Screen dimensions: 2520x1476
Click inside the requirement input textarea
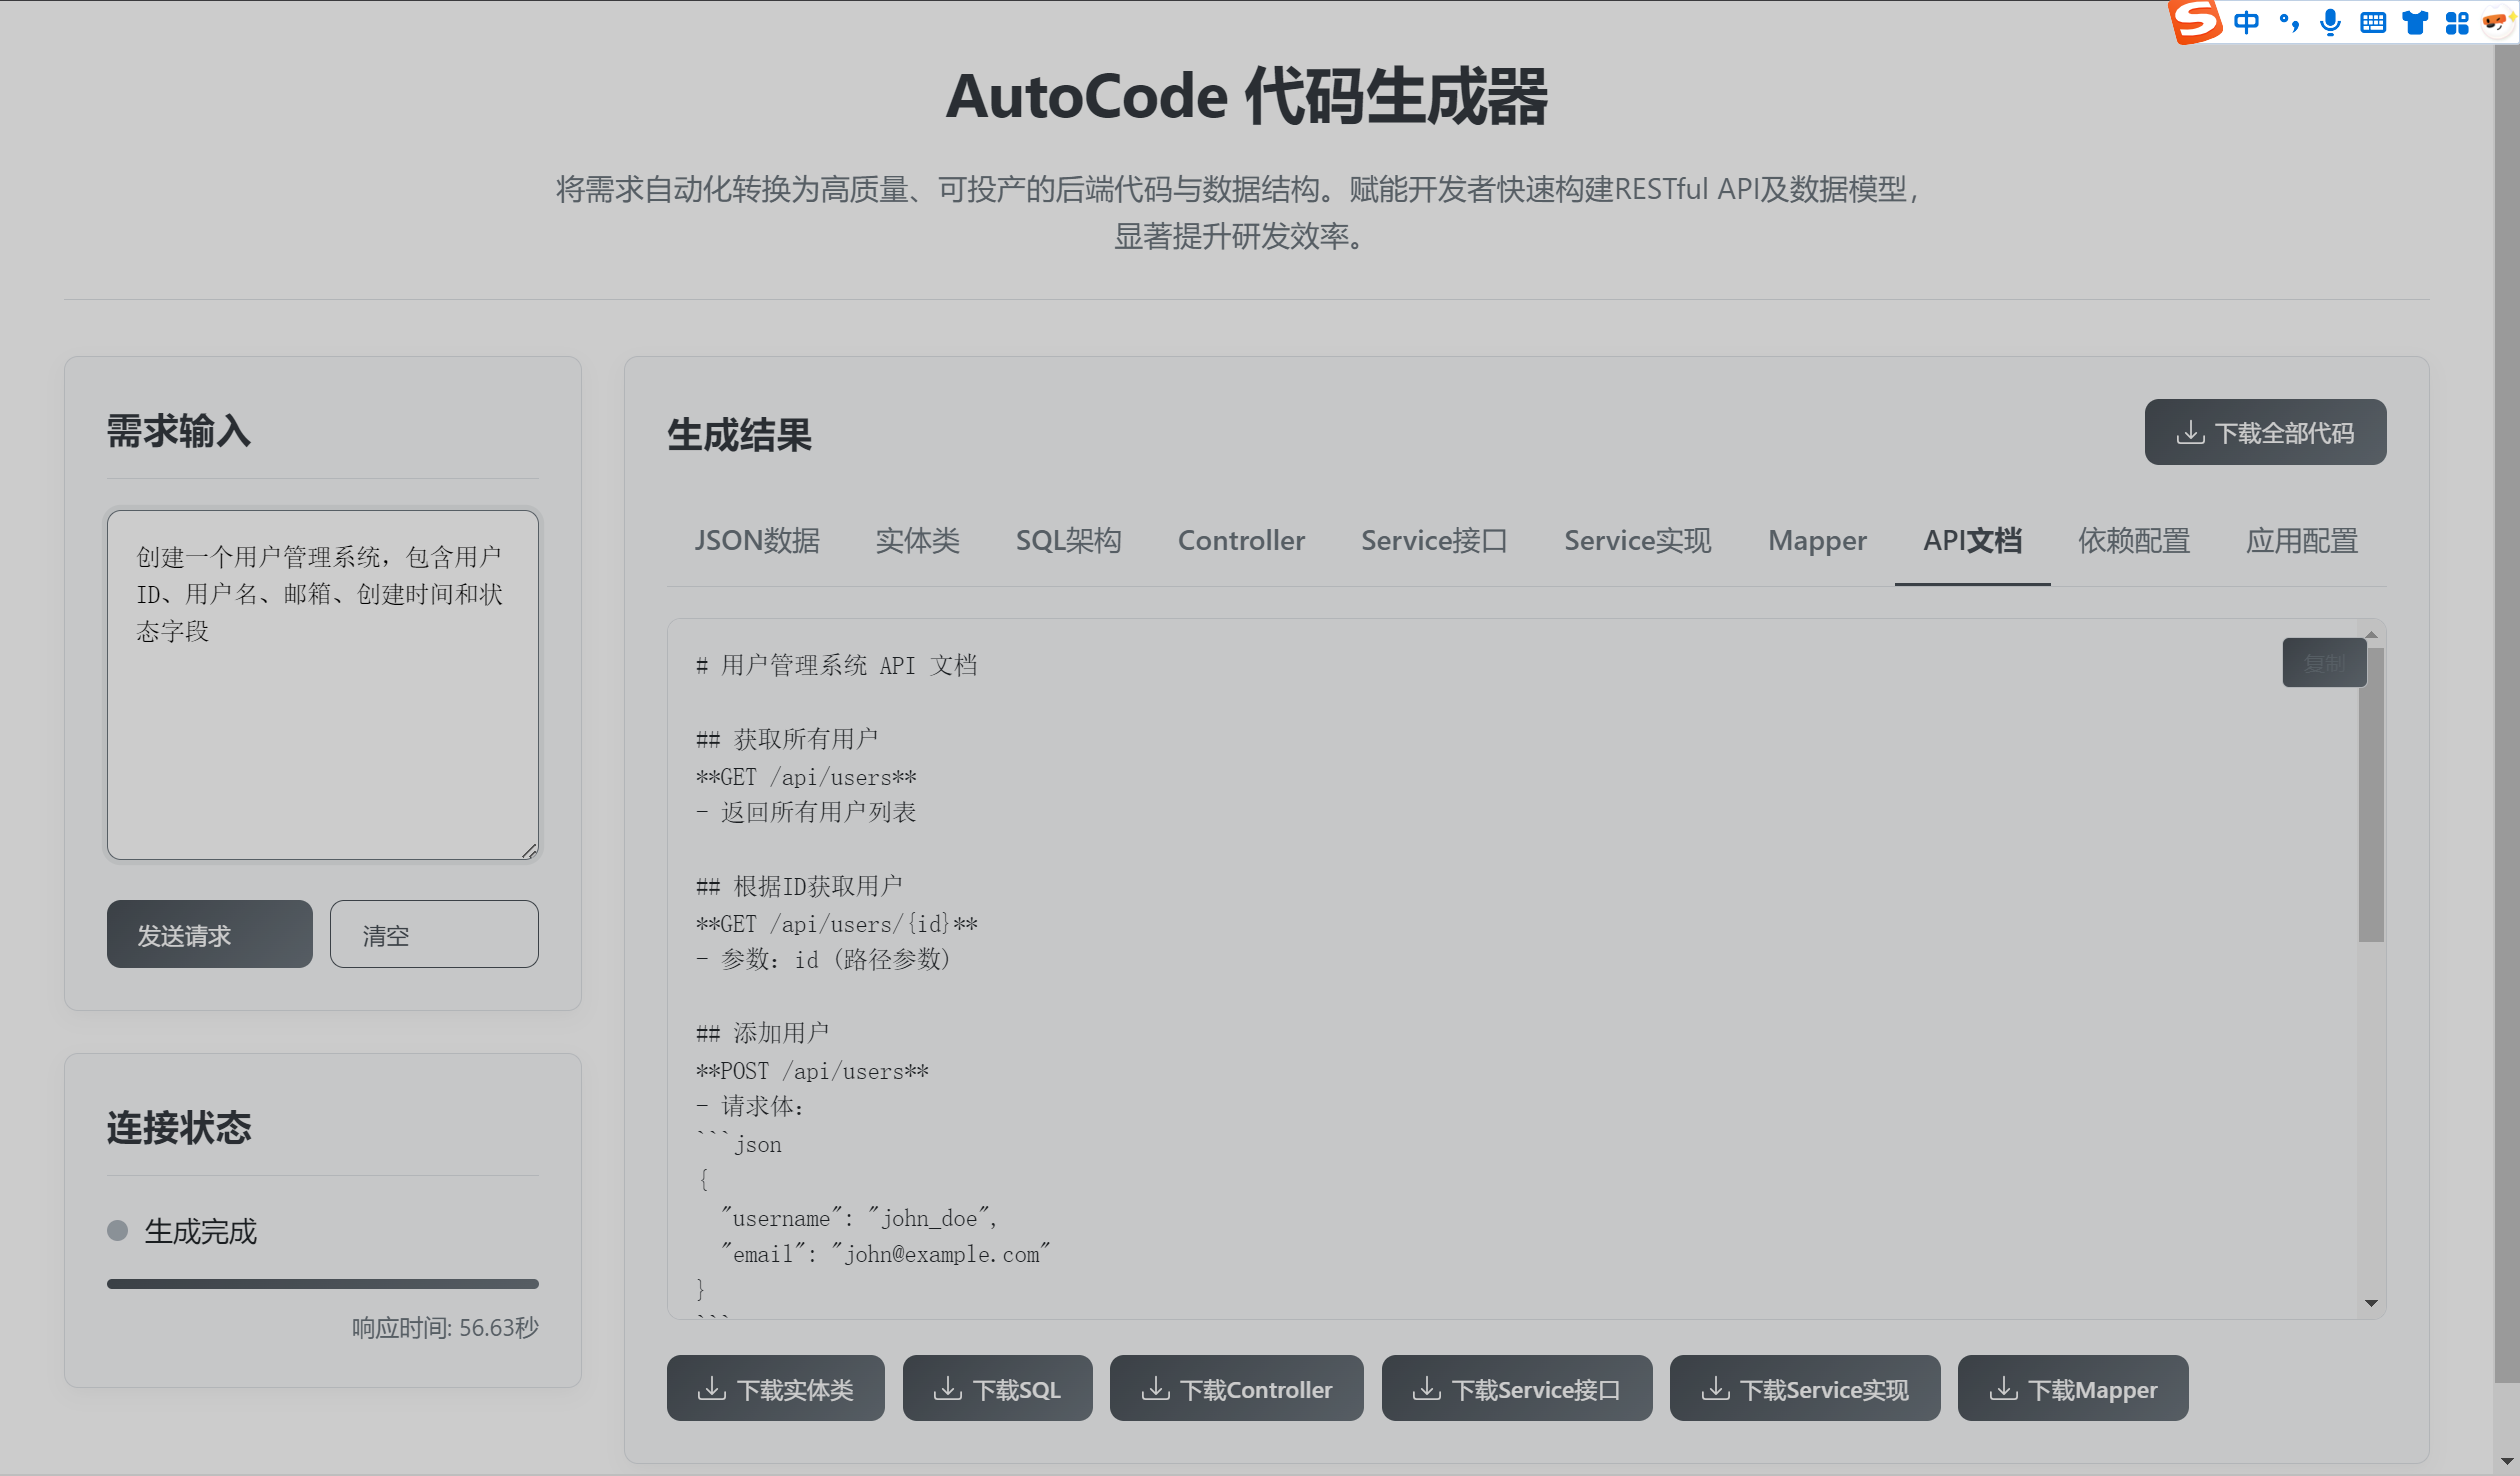(322, 720)
